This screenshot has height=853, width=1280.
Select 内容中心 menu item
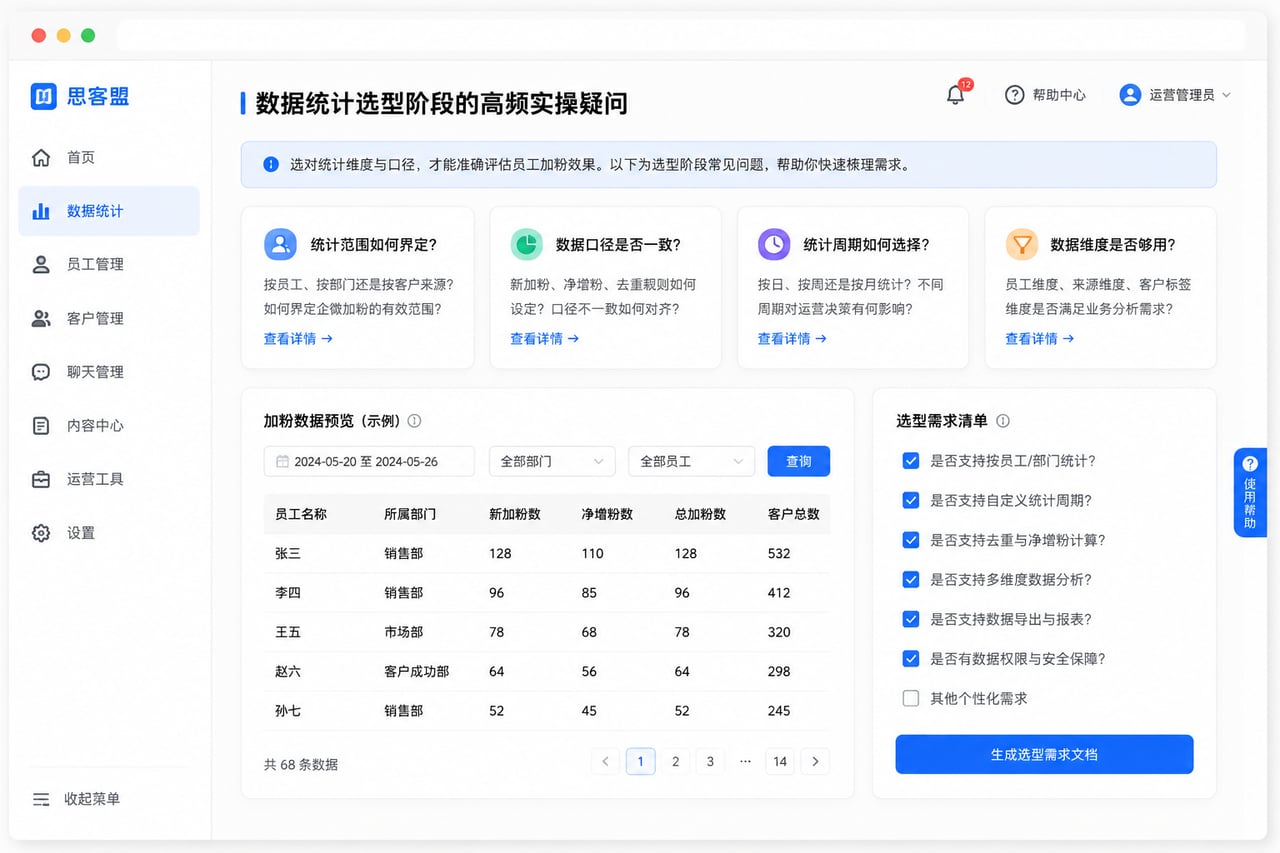pos(109,426)
